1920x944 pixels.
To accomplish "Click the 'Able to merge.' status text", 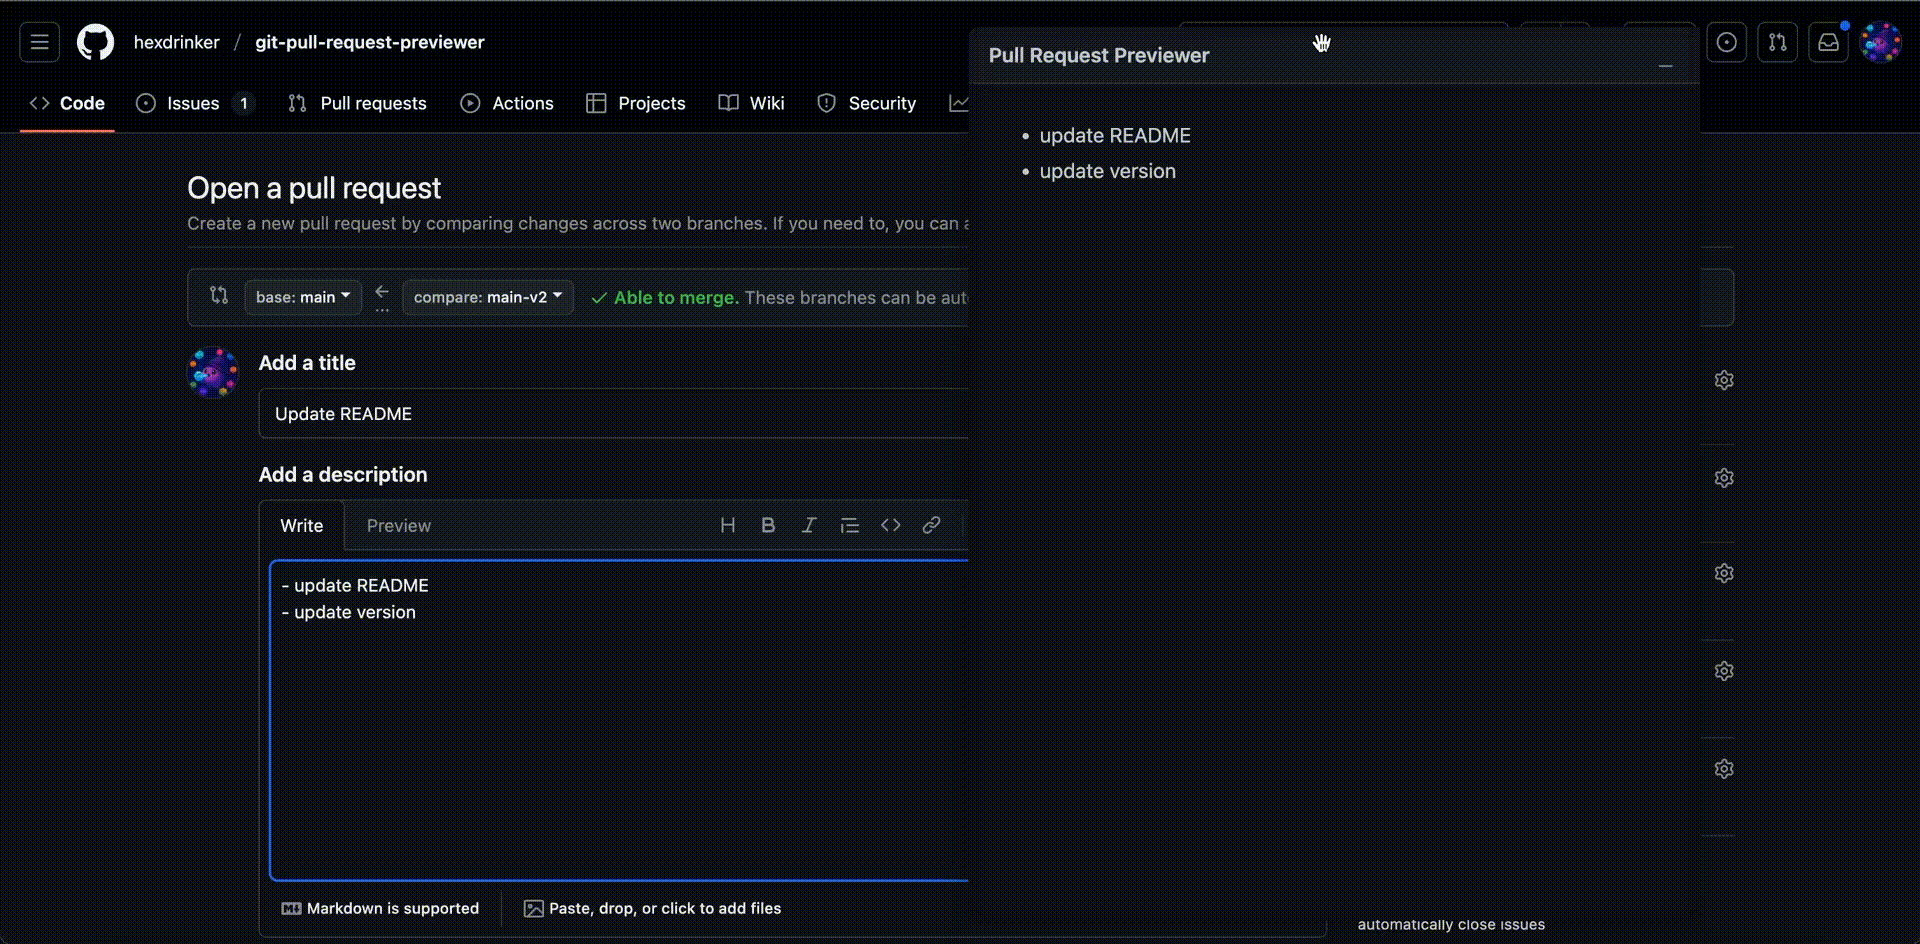I will (676, 297).
